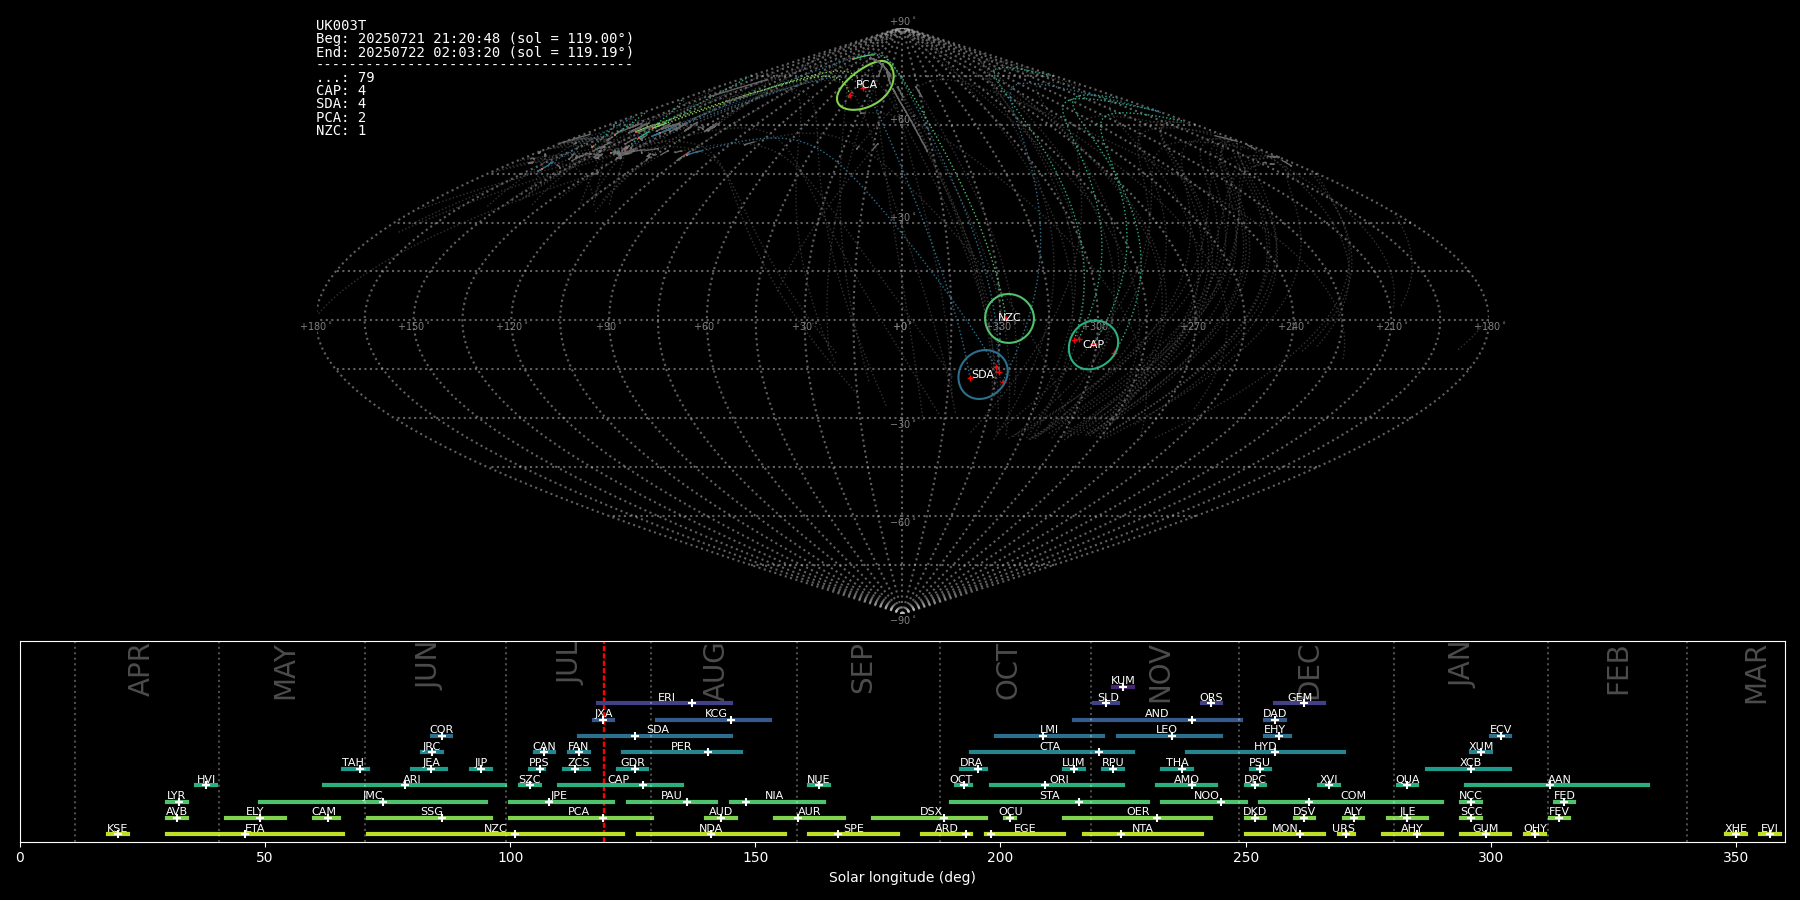Click the HVI shower bar on timeline
The image size is (1800, 900).
pos(206,785)
